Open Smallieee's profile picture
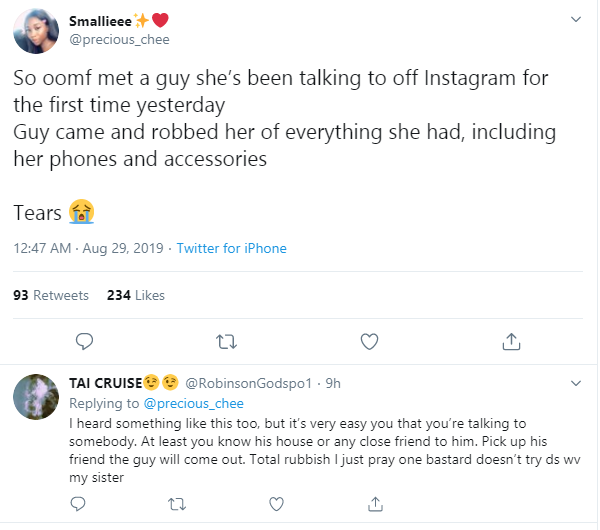 (34, 32)
